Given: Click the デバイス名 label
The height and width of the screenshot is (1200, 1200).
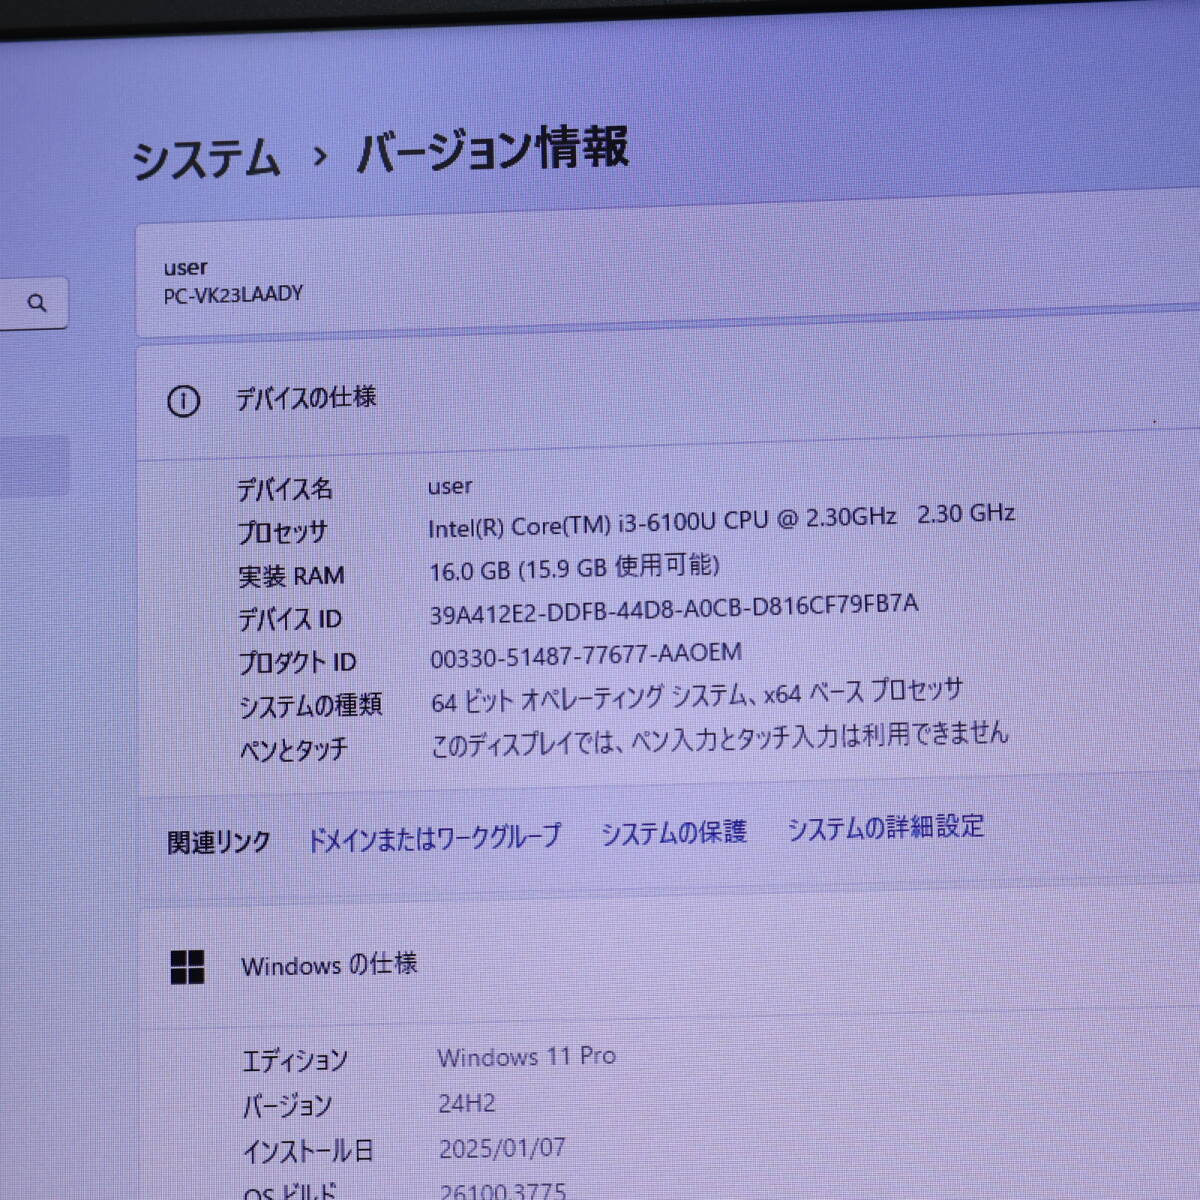Looking at the screenshot, I should tap(284, 489).
